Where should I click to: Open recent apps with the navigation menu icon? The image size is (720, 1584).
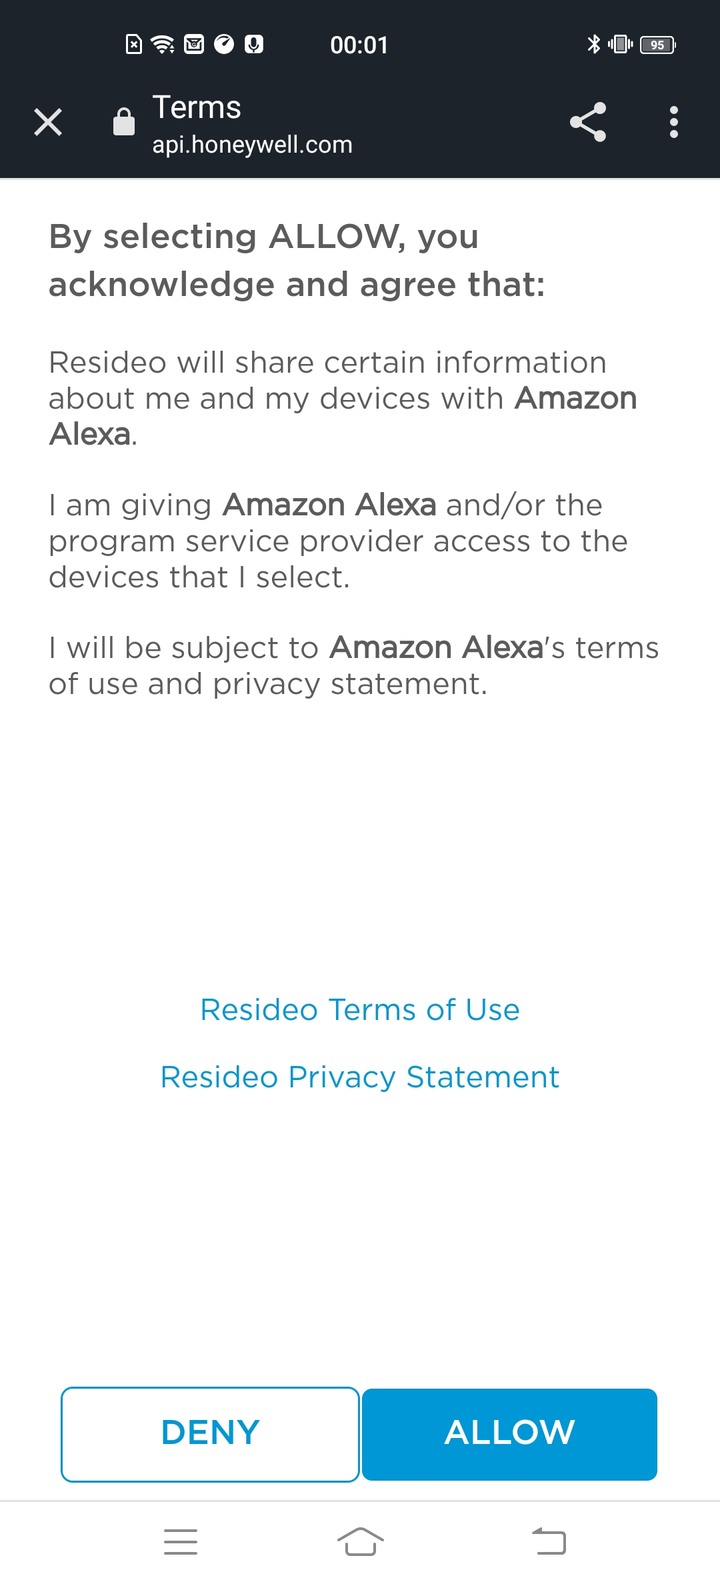point(181,1541)
